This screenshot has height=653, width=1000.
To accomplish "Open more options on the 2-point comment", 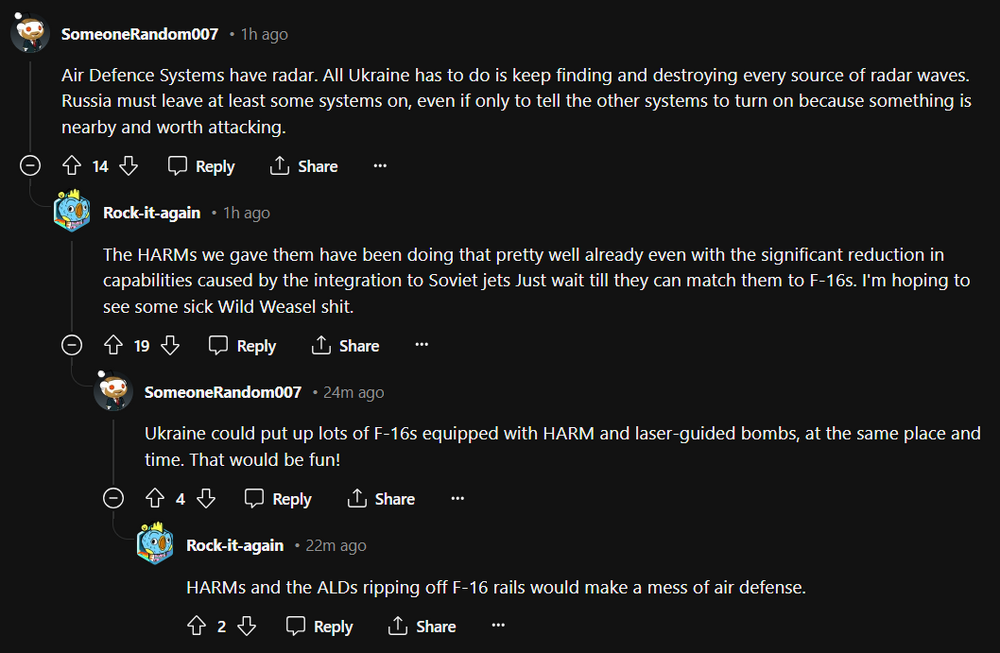I will 498,627.
